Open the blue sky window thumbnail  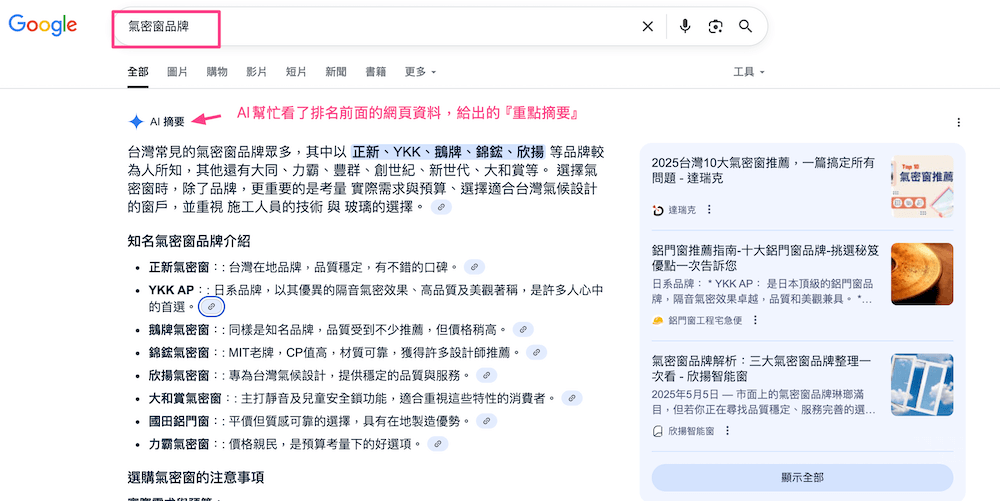point(922,385)
